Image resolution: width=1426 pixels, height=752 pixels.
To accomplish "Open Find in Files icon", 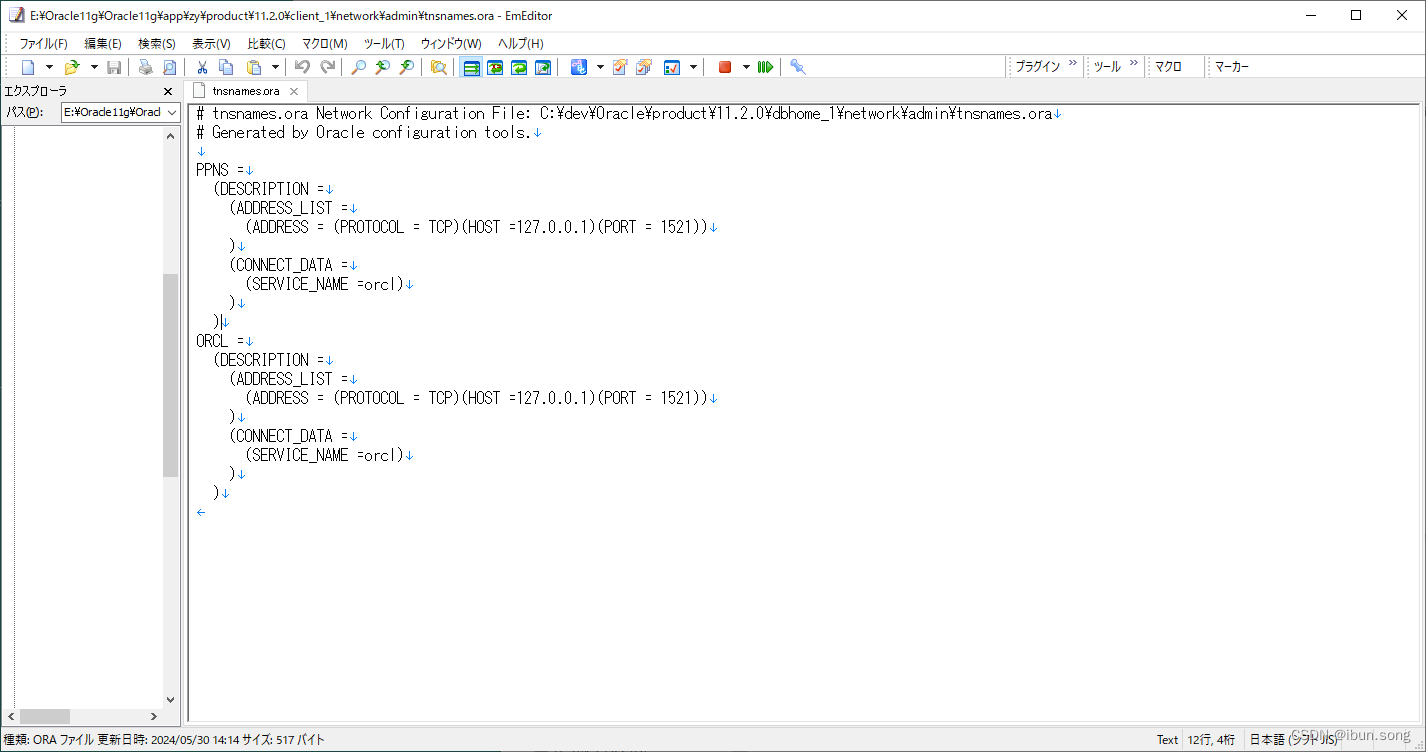I will point(438,67).
